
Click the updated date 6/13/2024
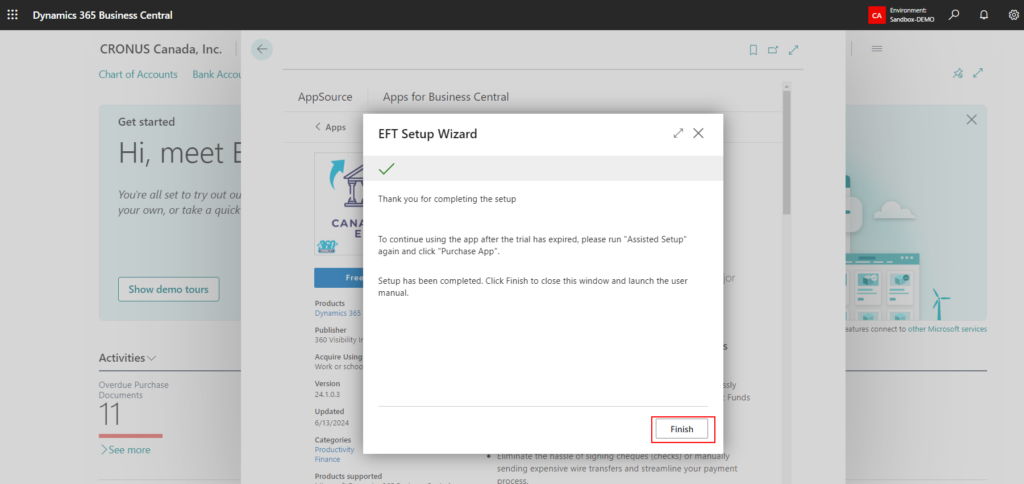[330, 422]
